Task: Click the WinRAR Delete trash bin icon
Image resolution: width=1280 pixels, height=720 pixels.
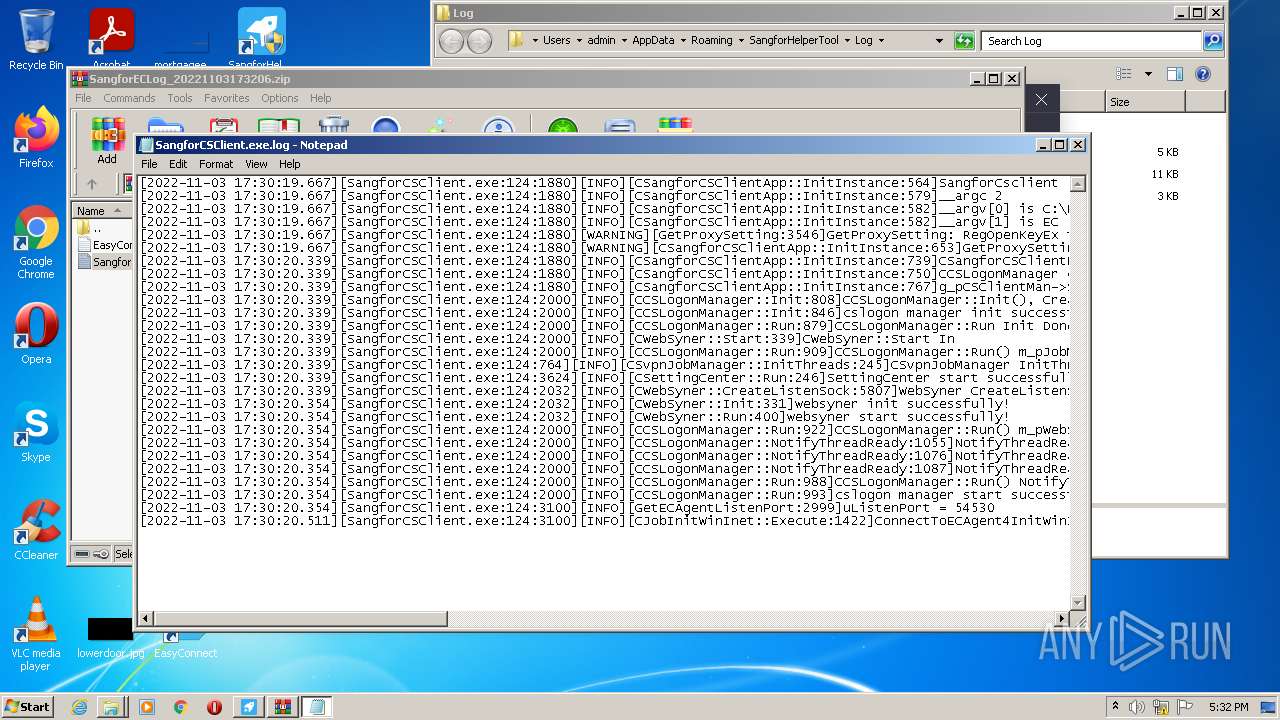Action: click(x=333, y=126)
